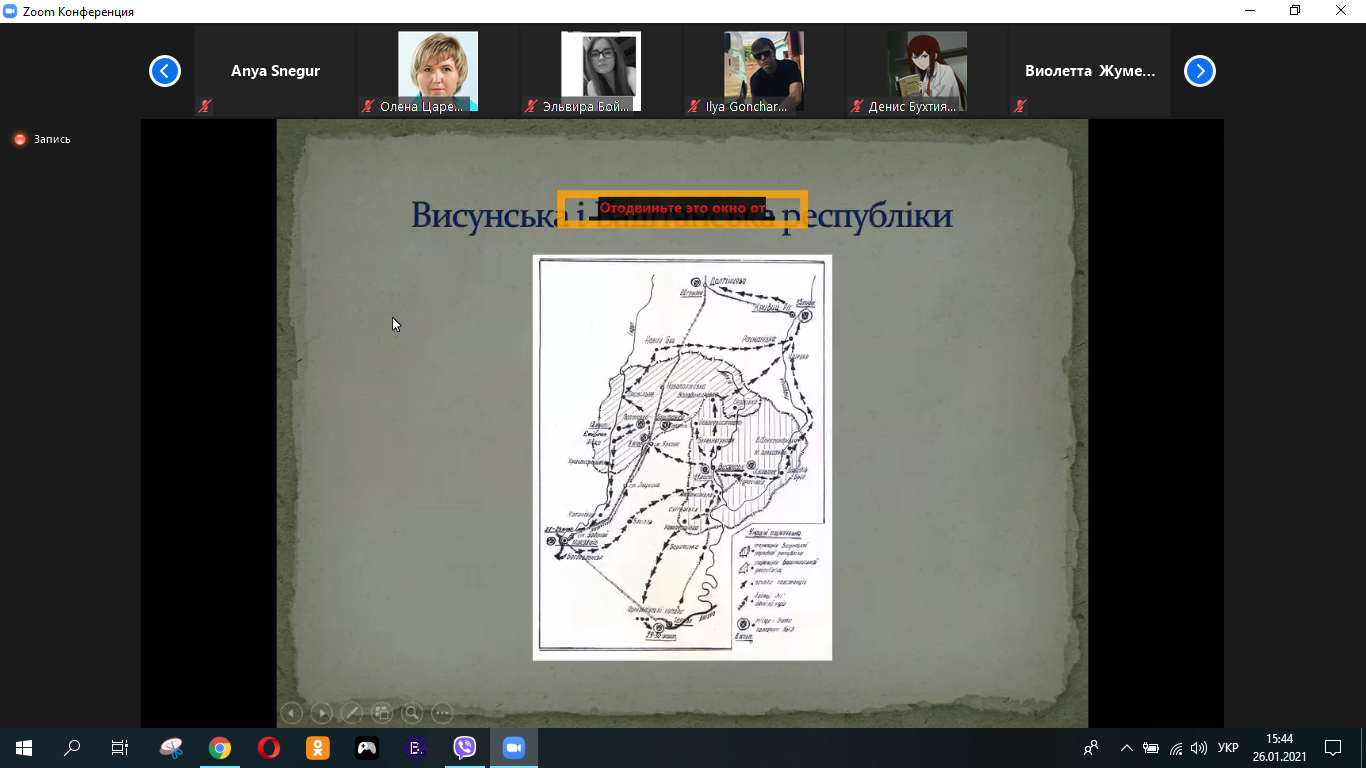
Task: Select Олена Царе participant video thumbnail
Action: [437, 71]
